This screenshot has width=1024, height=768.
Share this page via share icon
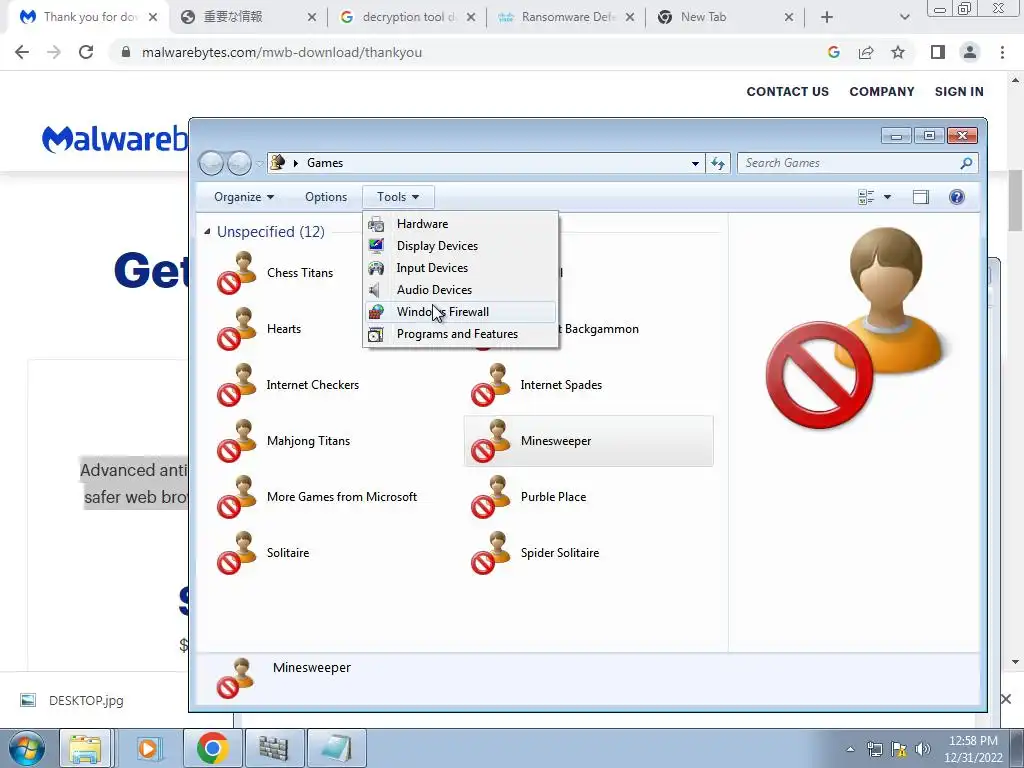pos(866,52)
